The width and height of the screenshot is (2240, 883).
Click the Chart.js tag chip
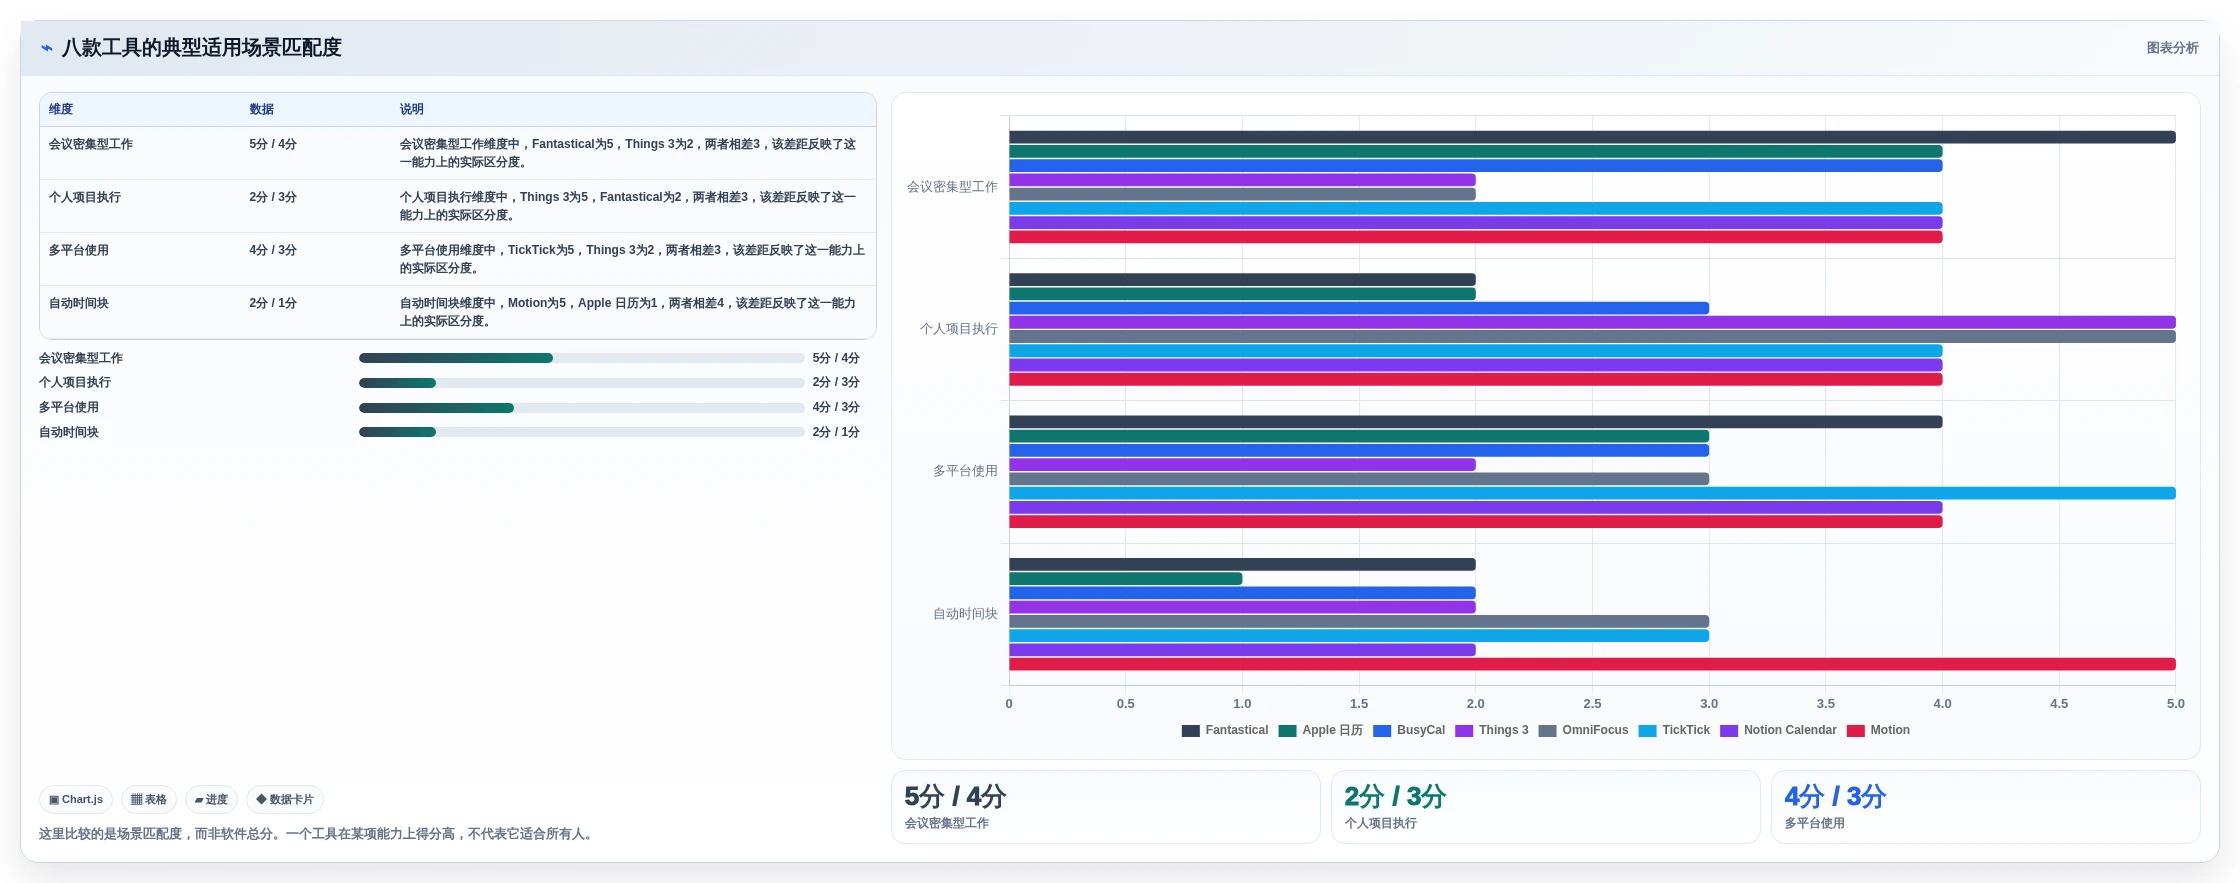[76, 800]
